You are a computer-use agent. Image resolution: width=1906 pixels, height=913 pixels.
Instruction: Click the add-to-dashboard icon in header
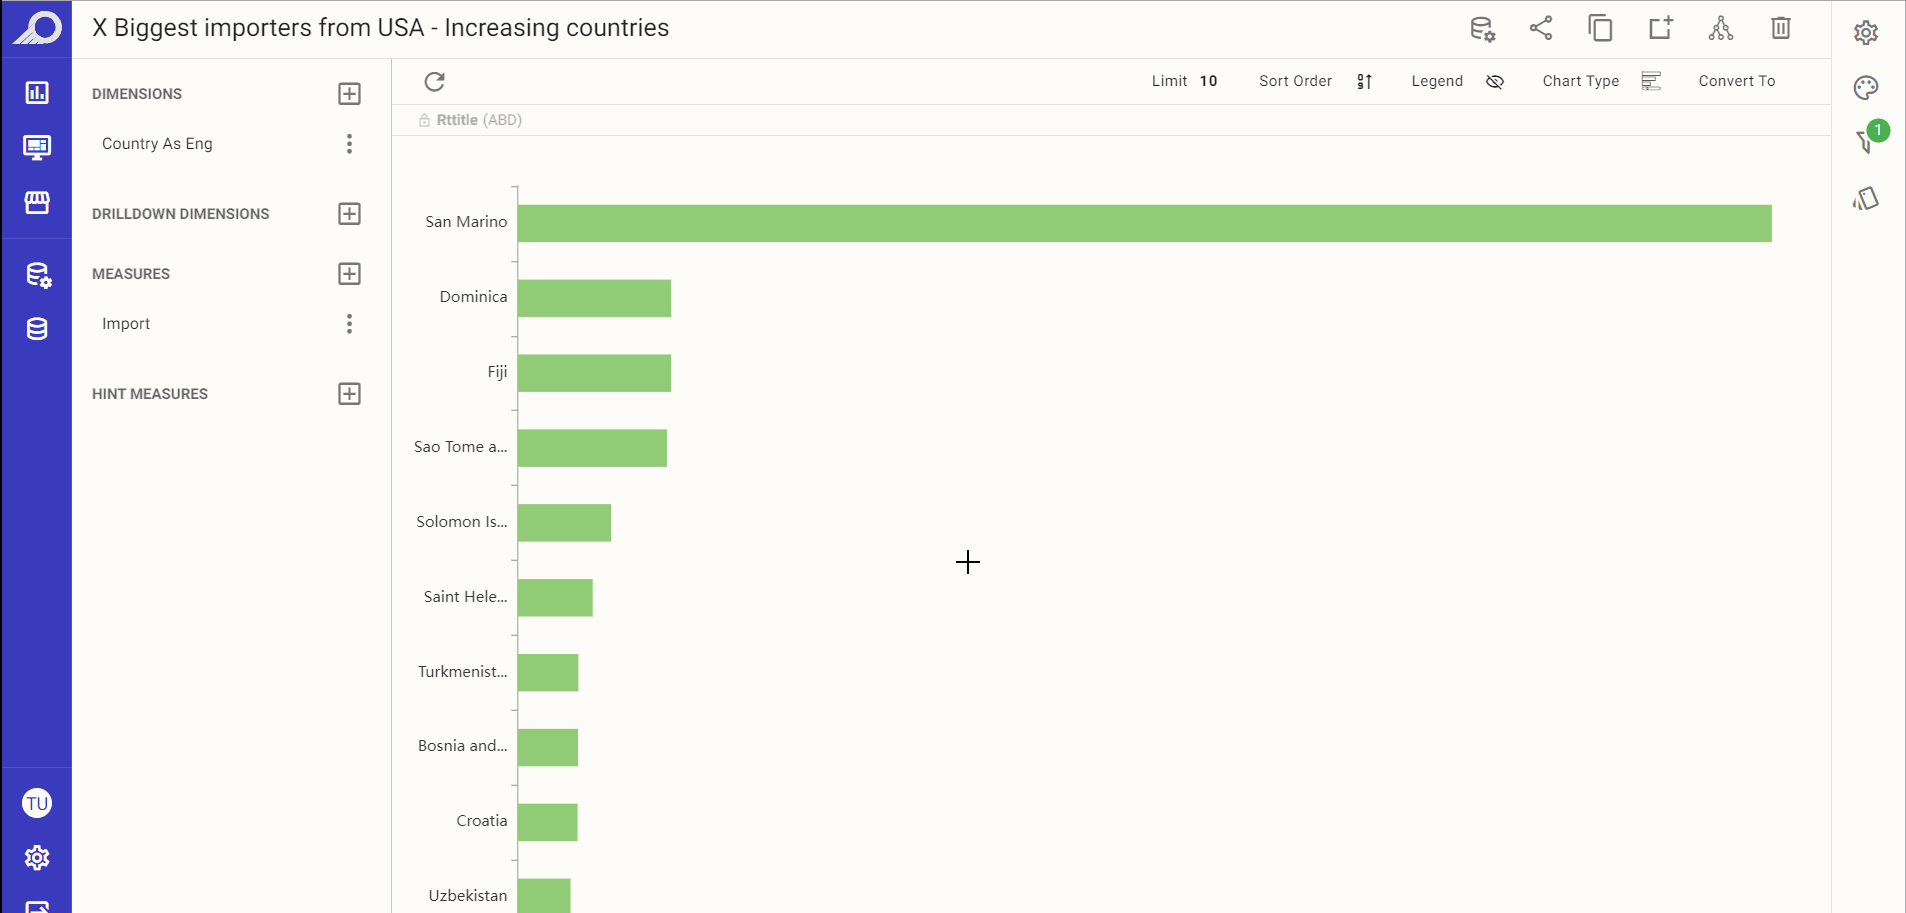coord(1661,28)
